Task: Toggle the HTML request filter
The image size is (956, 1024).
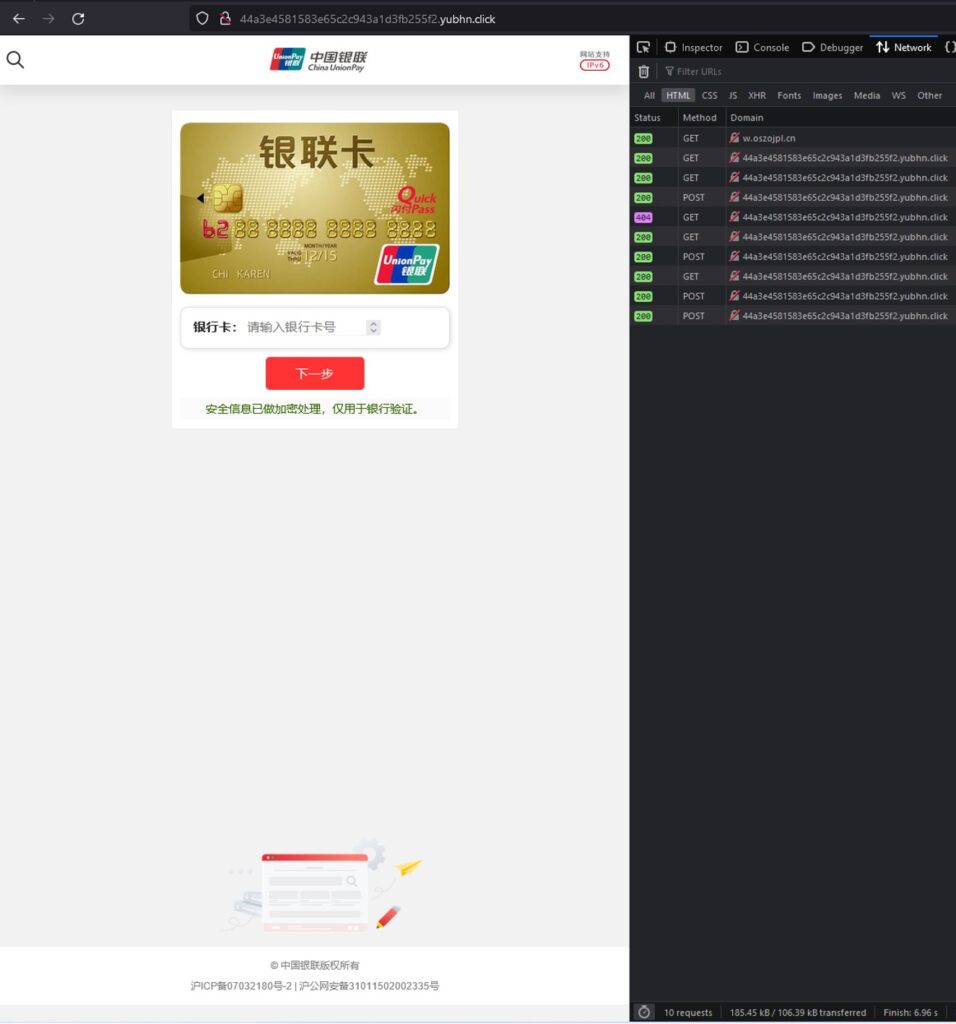Action: pyautogui.click(x=678, y=95)
